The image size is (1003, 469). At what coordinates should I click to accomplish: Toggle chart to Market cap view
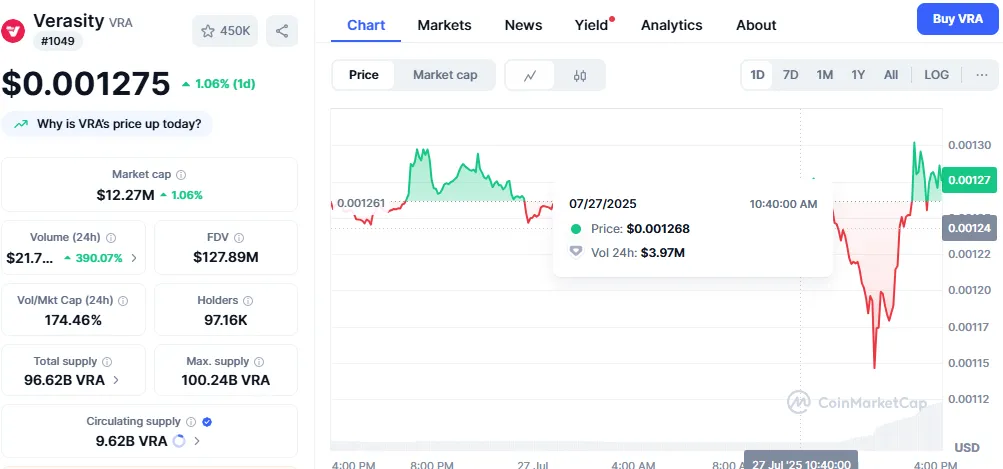[x=445, y=75]
